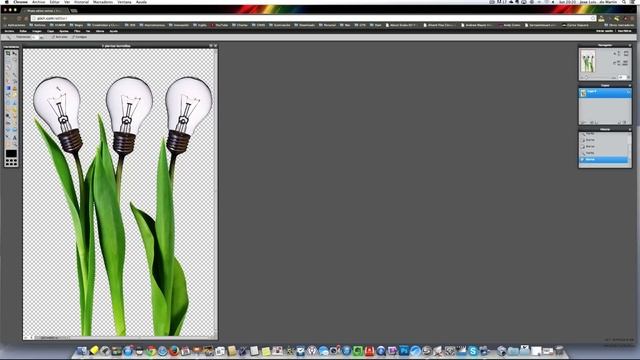This screenshot has width=640, height=360.
Task: Open the Filtro menu in Pixlr
Action: [x=77, y=31]
